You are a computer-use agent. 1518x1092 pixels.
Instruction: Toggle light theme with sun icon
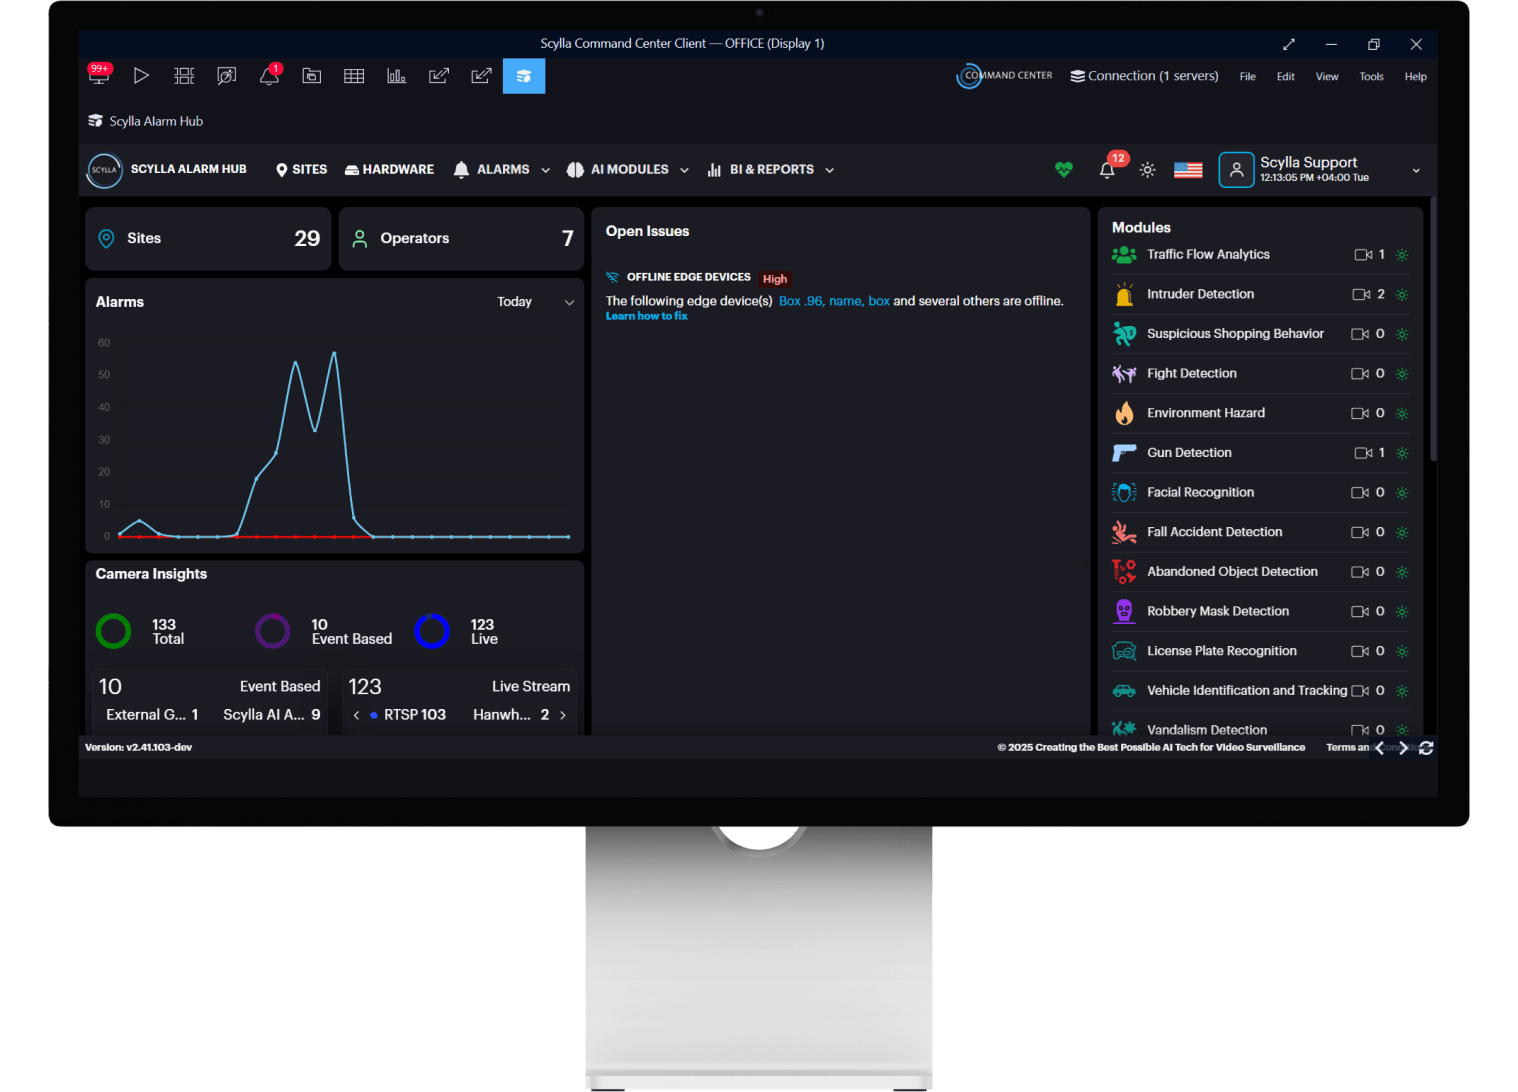[x=1148, y=170]
